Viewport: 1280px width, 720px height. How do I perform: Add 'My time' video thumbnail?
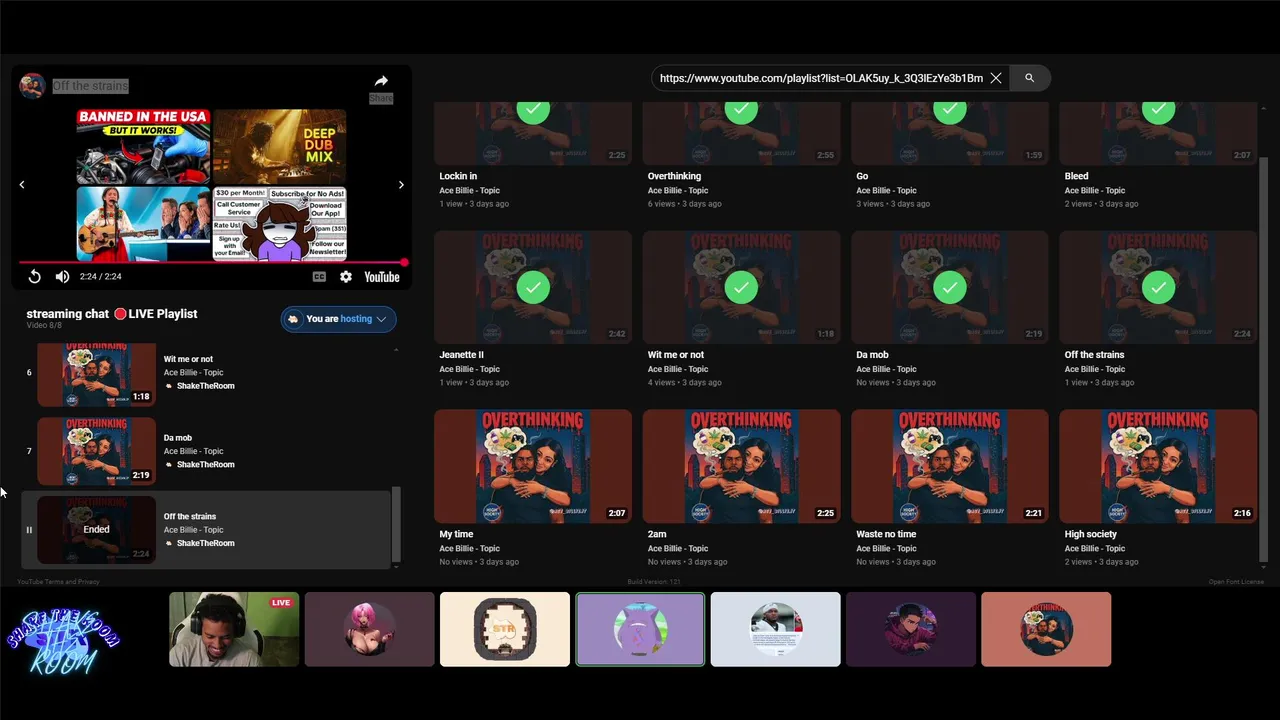pyautogui.click(x=533, y=466)
